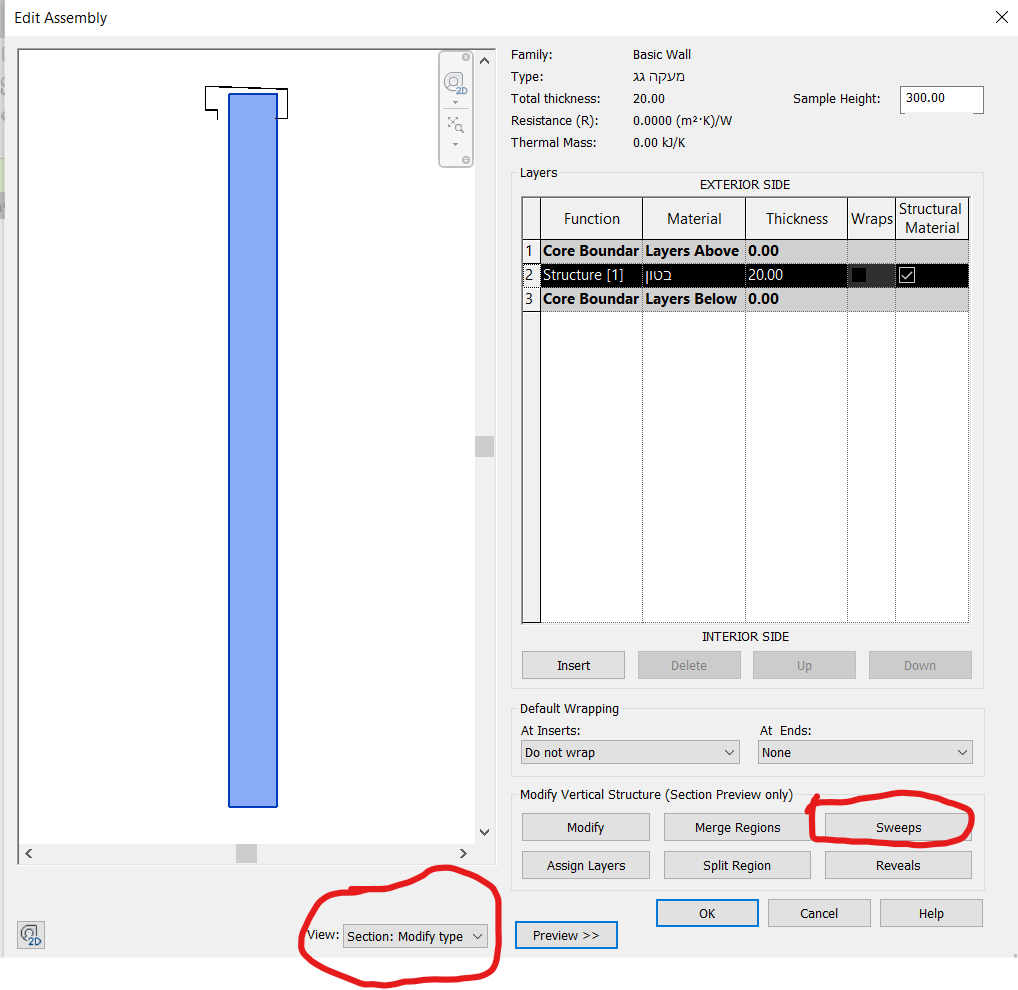Click the preview horizontal scrollbar right arrow

click(x=463, y=853)
